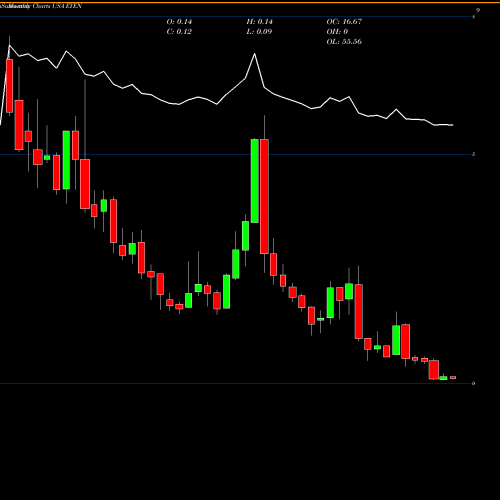Click the 'OH: 0' reading
Viewport: 500px width, 500px height.
[337, 32]
